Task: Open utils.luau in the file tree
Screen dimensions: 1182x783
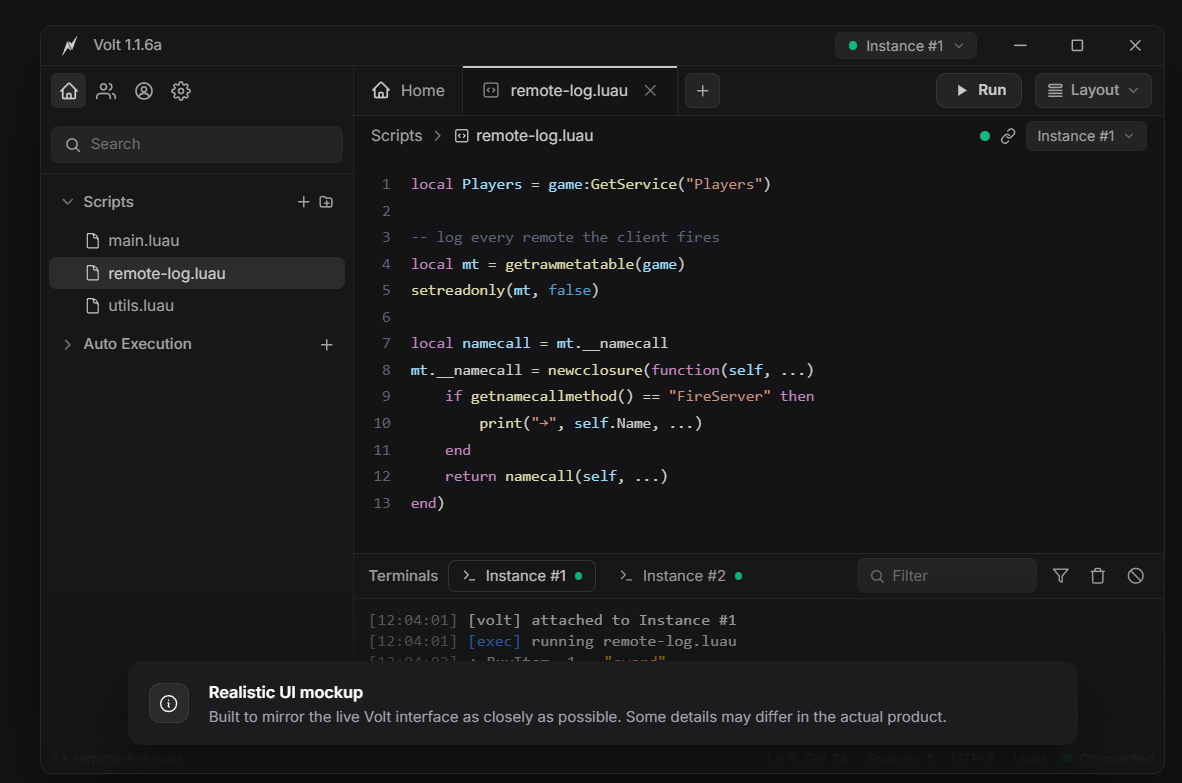Action: click(x=197, y=306)
